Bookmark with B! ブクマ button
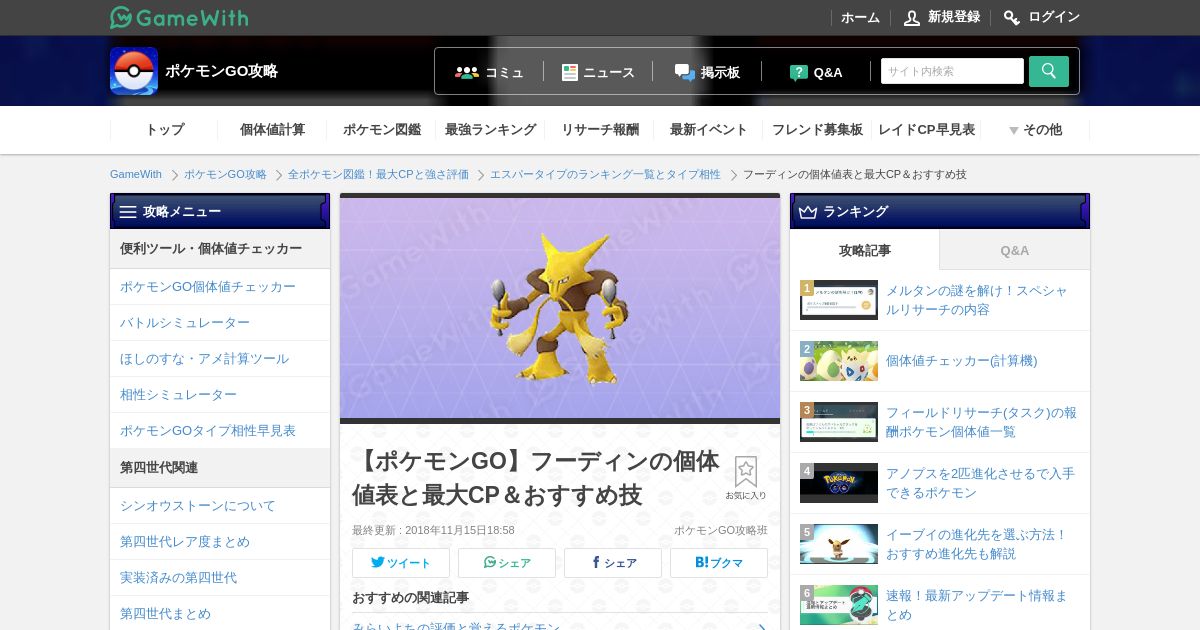 [719, 563]
